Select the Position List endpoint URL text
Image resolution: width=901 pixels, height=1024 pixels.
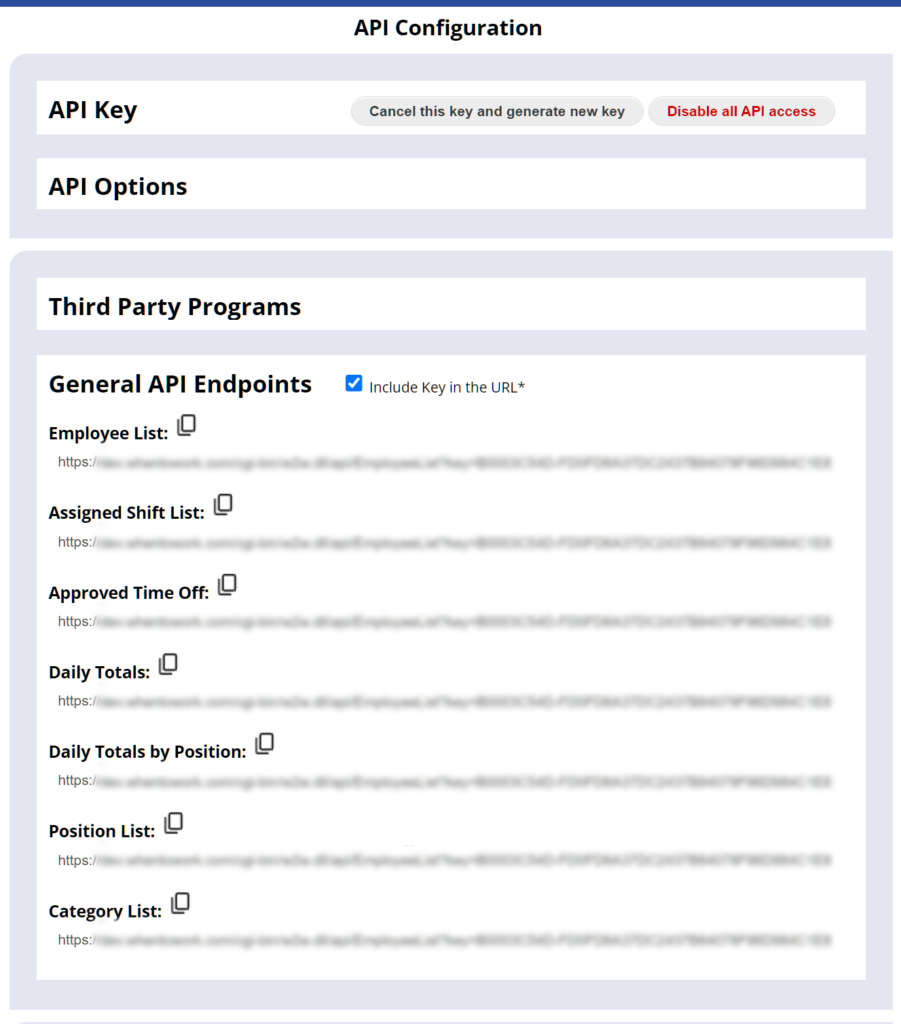click(x=440, y=860)
